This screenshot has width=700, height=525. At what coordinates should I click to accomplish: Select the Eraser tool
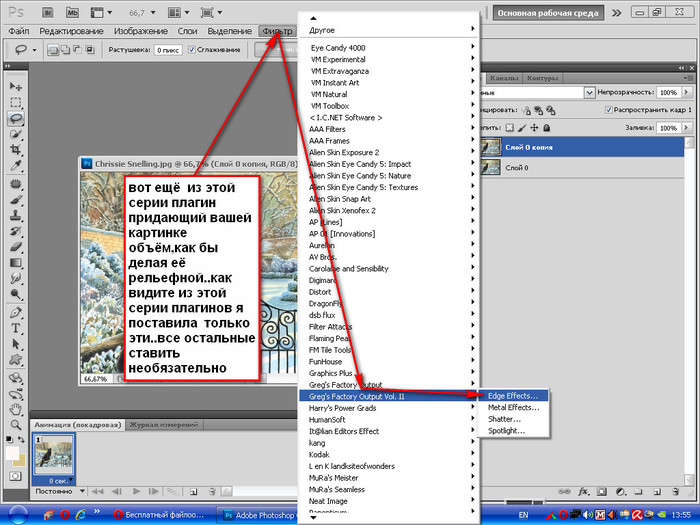click(x=16, y=247)
